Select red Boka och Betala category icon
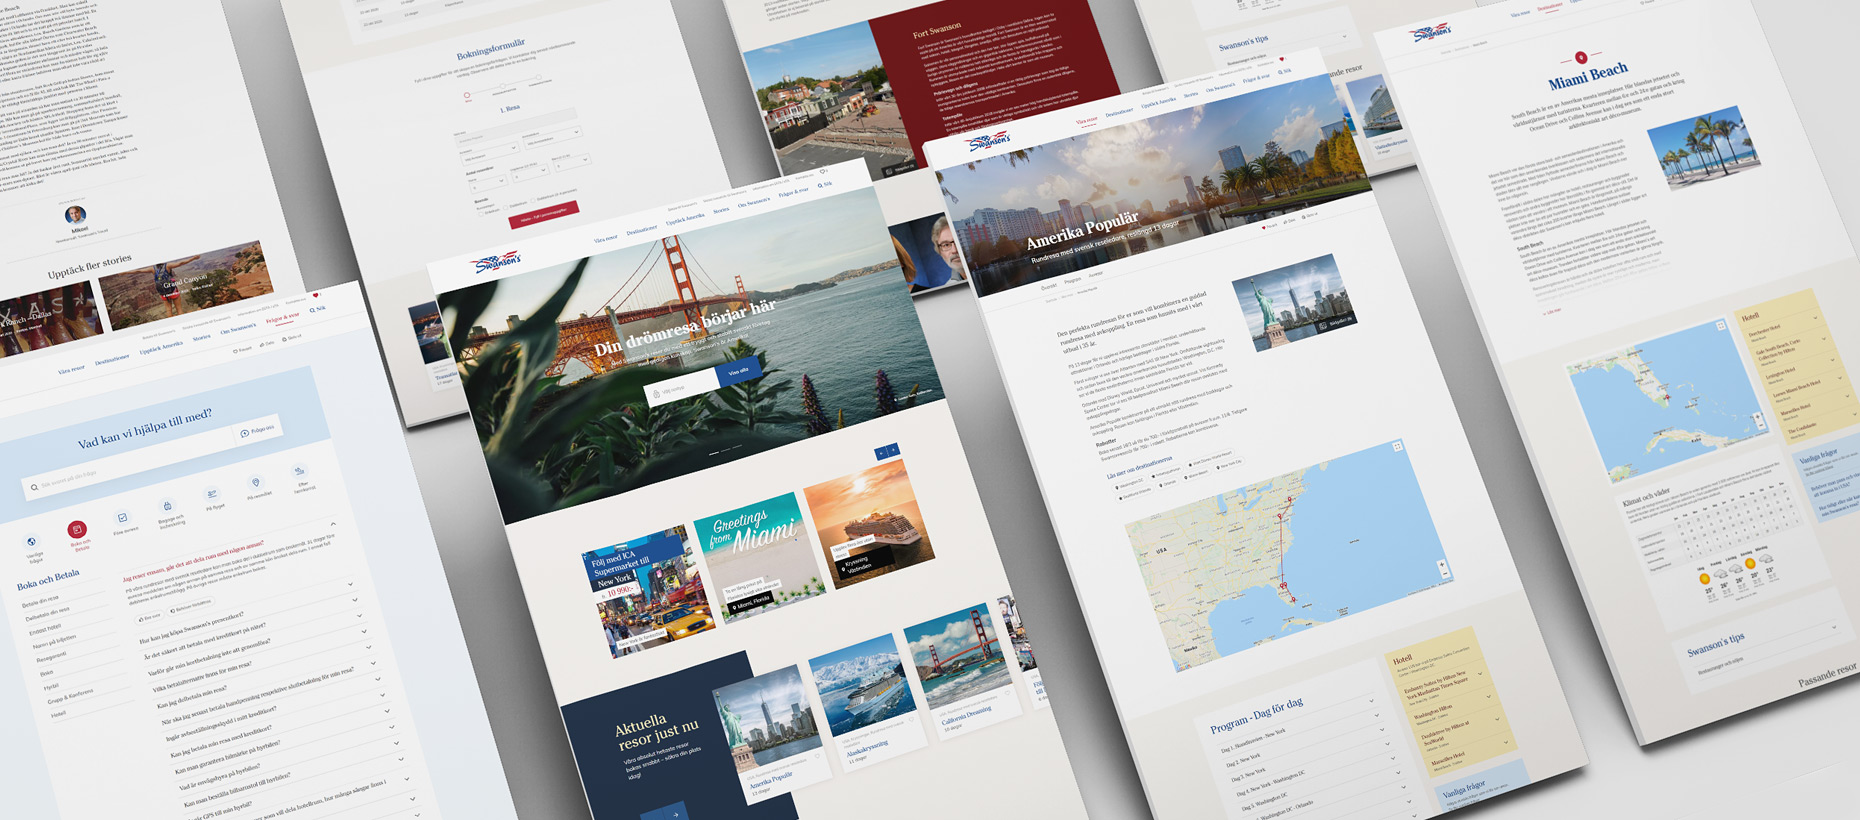The image size is (1860, 820). pyautogui.click(x=77, y=529)
